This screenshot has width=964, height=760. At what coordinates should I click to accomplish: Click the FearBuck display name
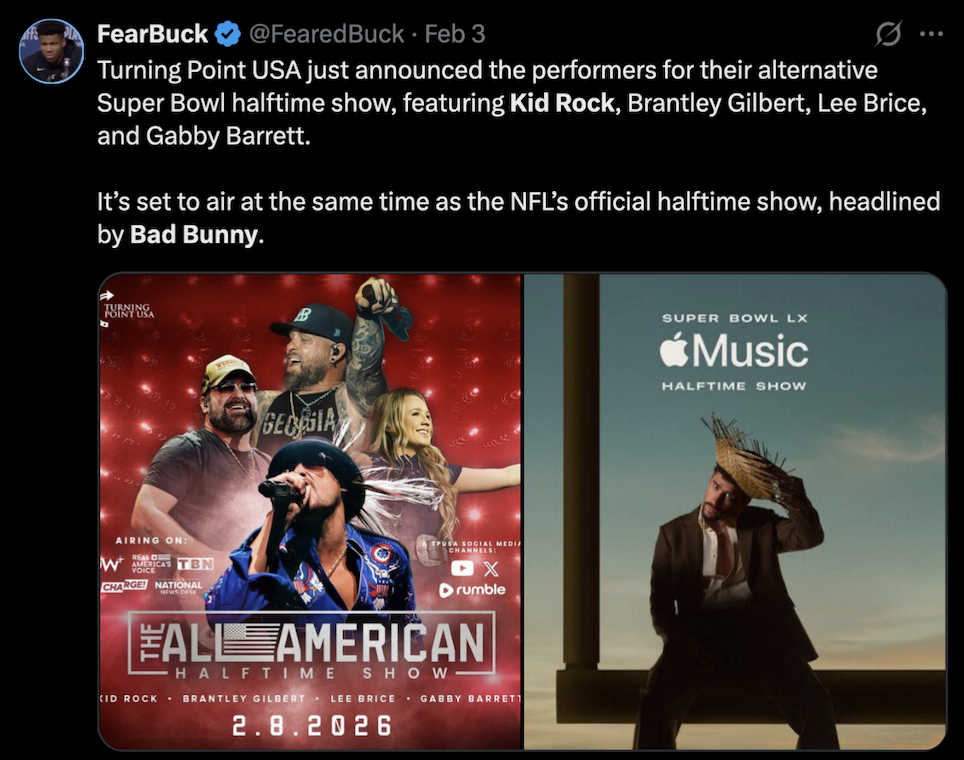pyautogui.click(x=152, y=34)
